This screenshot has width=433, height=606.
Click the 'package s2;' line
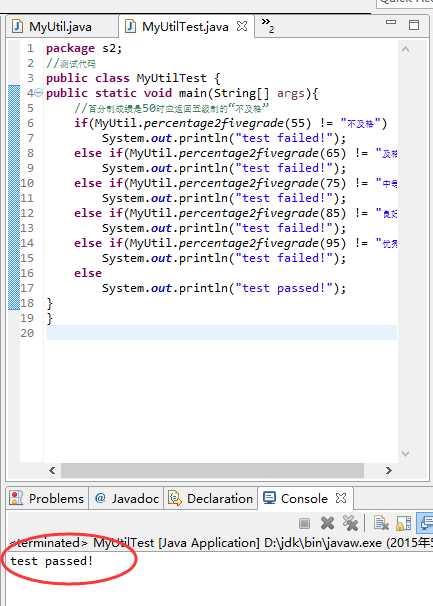click(84, 49)
